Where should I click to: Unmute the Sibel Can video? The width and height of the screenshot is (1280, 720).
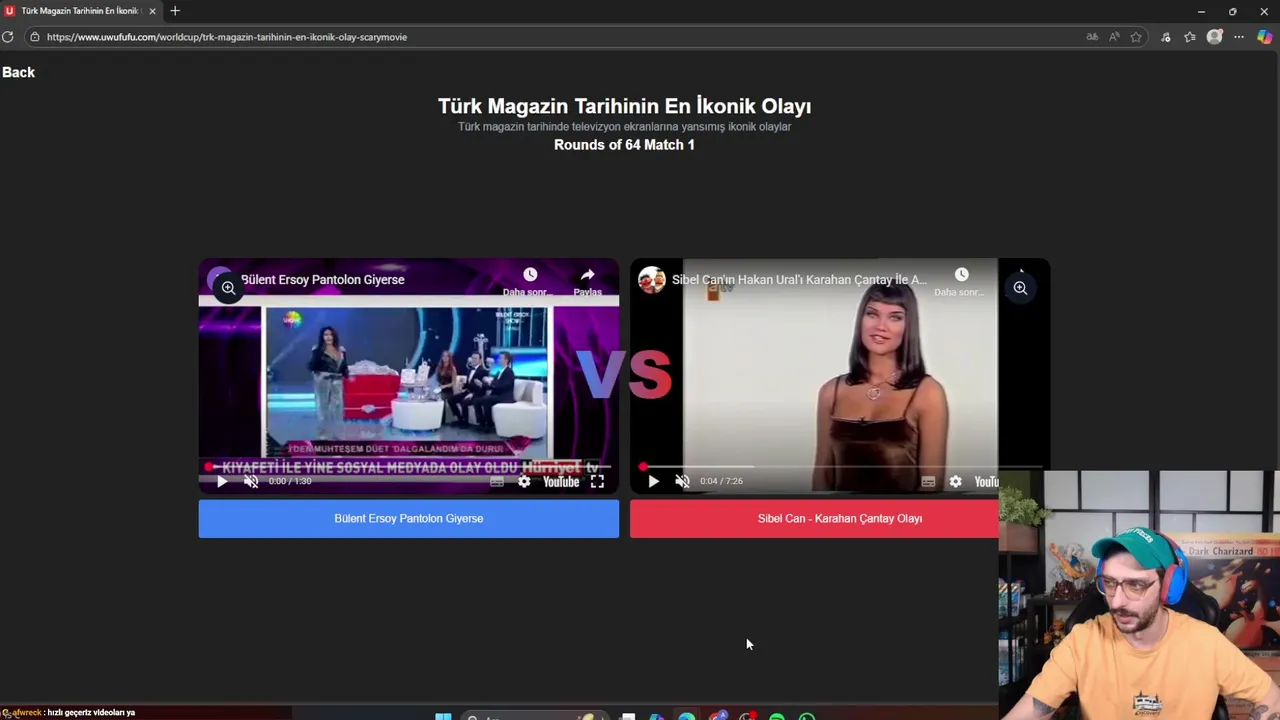pyautogui.click(x=682, y=481)
